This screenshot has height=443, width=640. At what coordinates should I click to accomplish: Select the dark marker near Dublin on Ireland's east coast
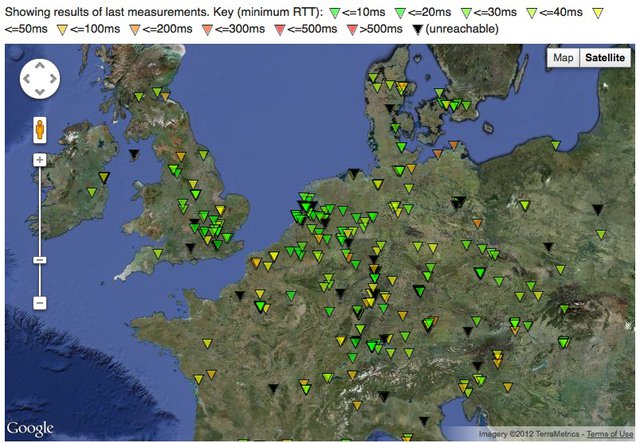point(104,177)
